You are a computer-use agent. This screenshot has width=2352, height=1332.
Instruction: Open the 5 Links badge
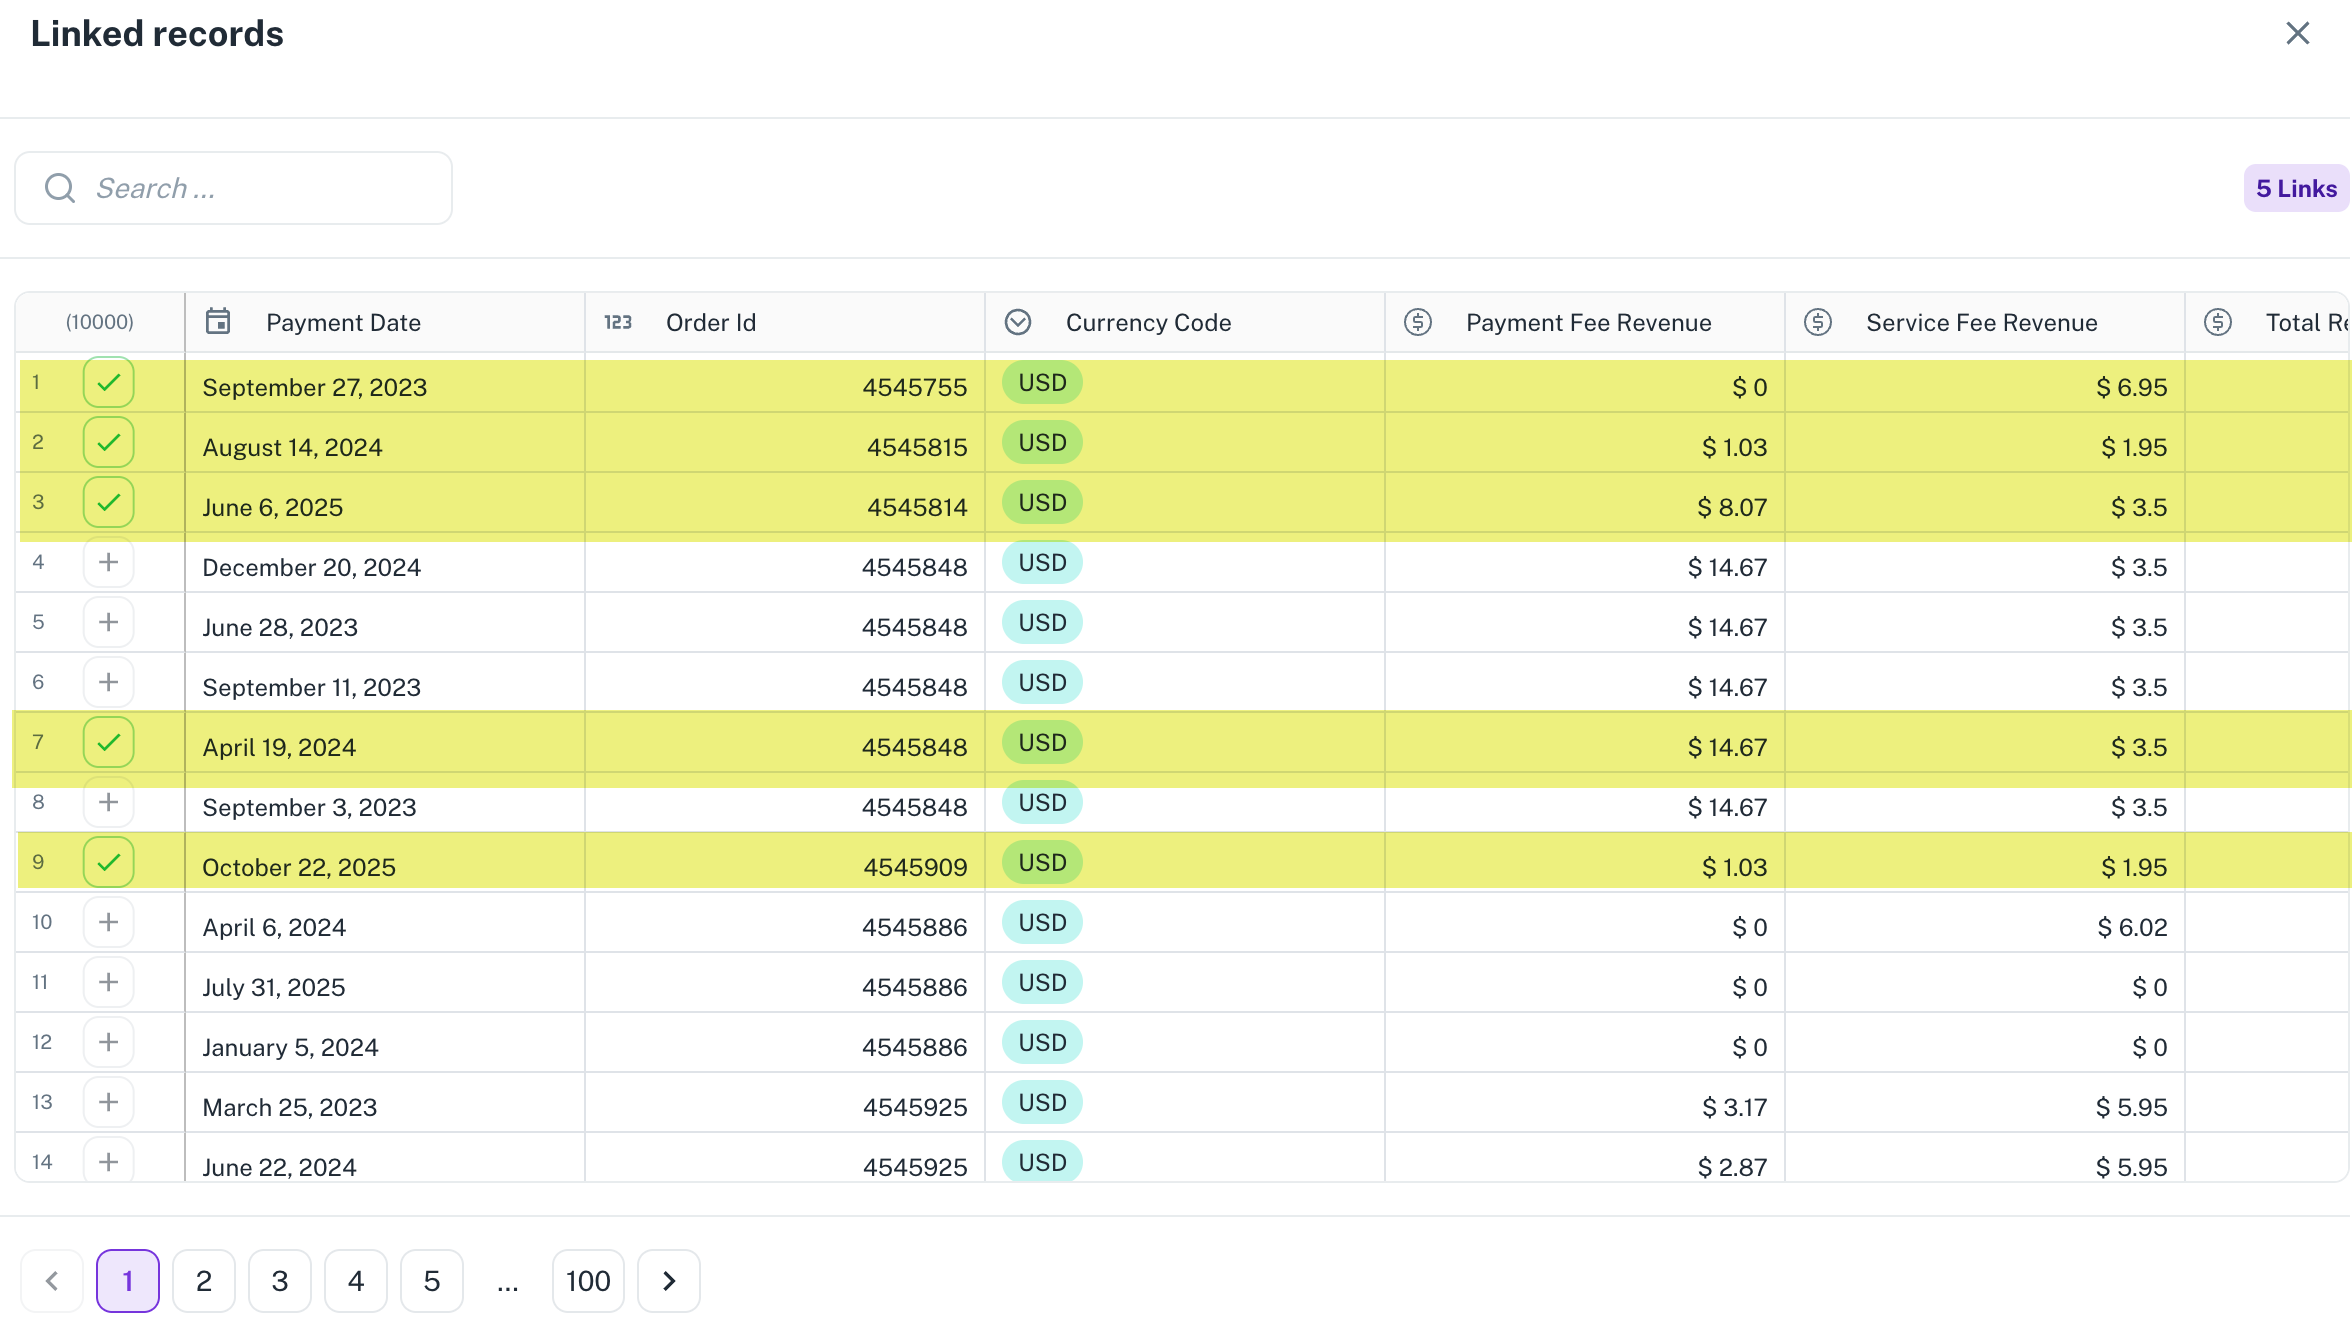tap(2296, 188)
